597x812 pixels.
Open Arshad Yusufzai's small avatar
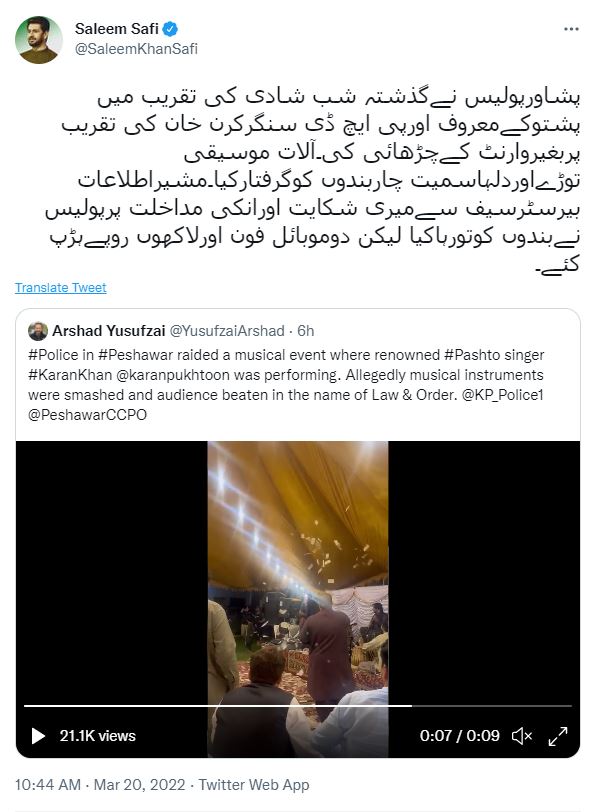[38, 331]
